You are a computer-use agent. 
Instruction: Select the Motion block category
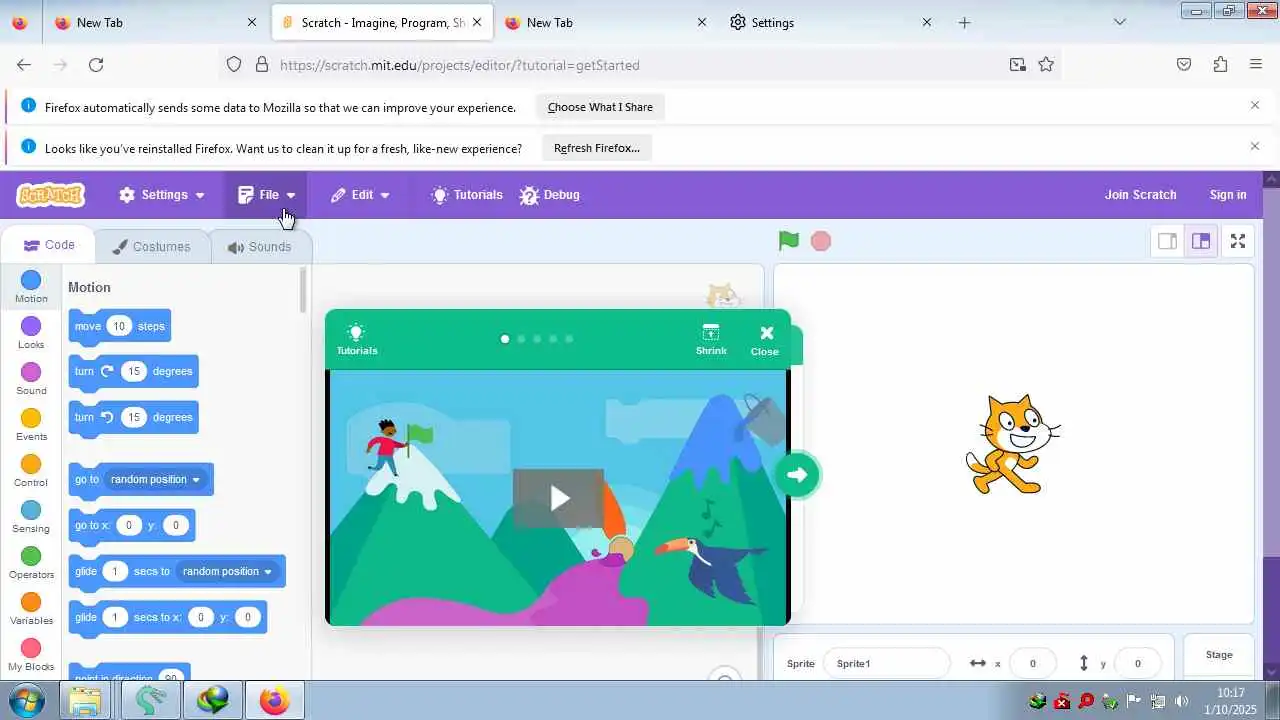pyautogui.click(x=31, y=288)
